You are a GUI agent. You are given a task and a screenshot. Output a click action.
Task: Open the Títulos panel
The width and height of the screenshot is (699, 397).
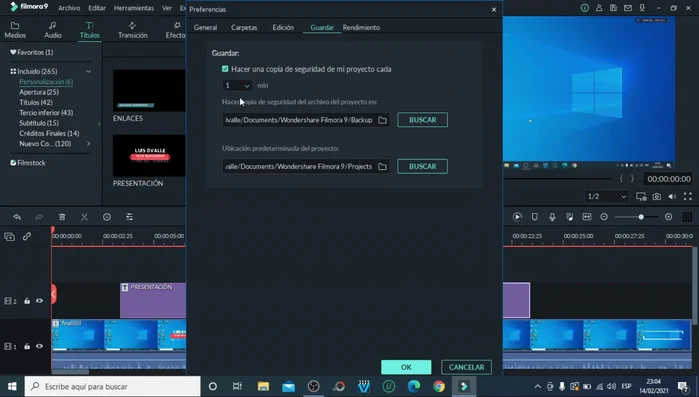[90, 30]
